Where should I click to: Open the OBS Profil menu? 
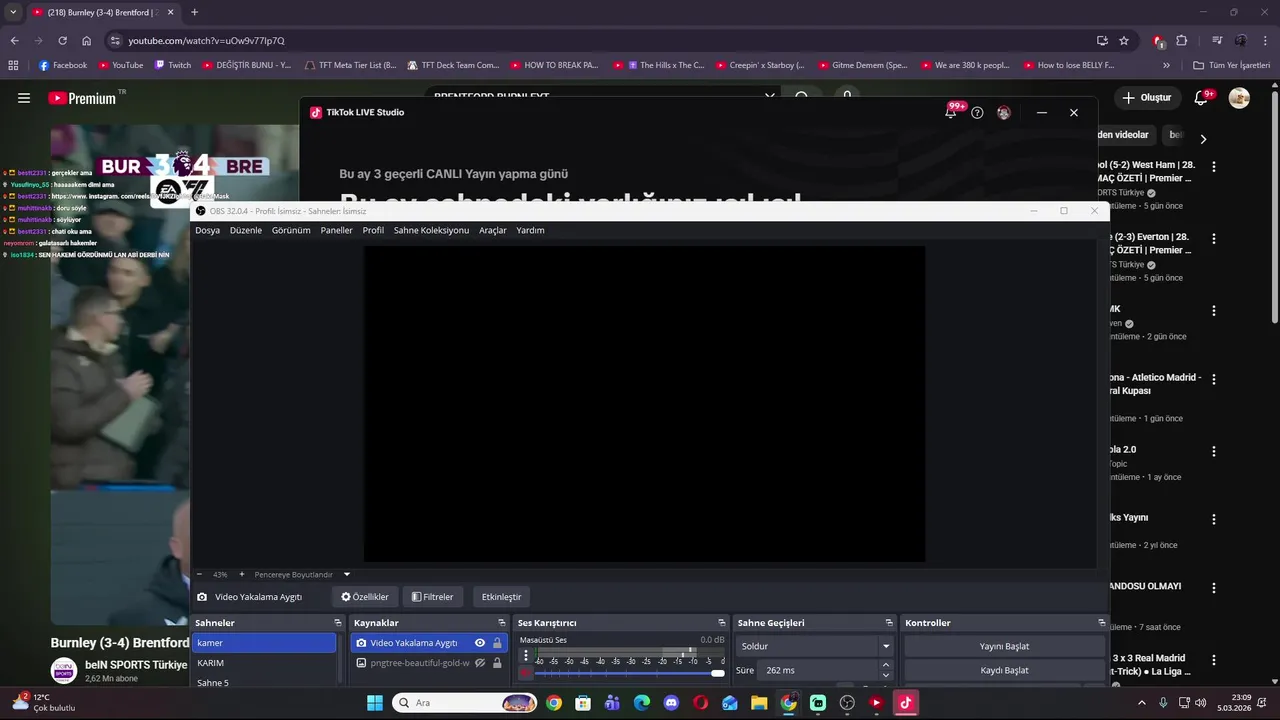point(373,230)
